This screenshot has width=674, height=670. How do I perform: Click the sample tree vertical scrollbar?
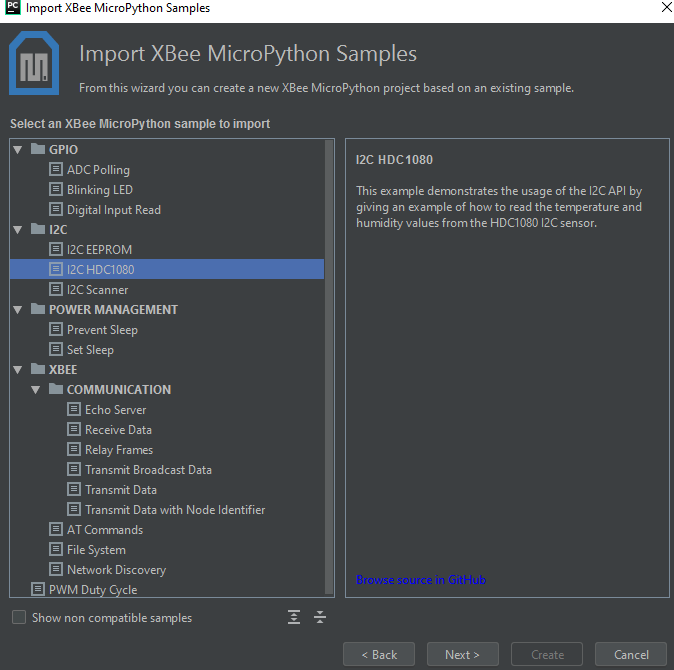pyautogui.click(x=329, y=366)
